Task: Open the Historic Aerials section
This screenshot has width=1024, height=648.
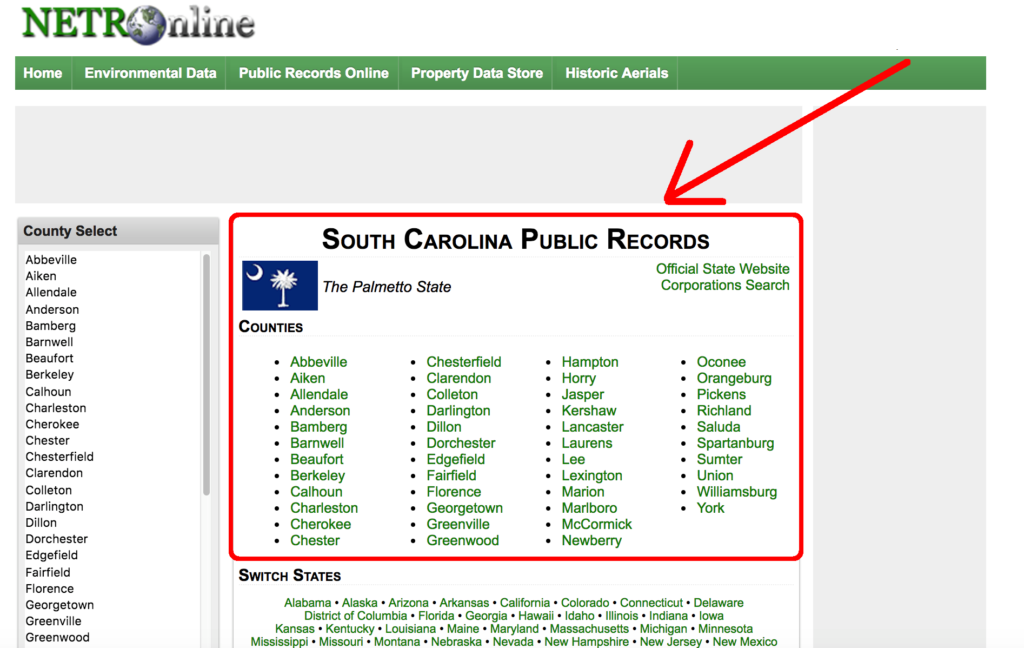Action: pyautogui.click(x=615, y=73)
